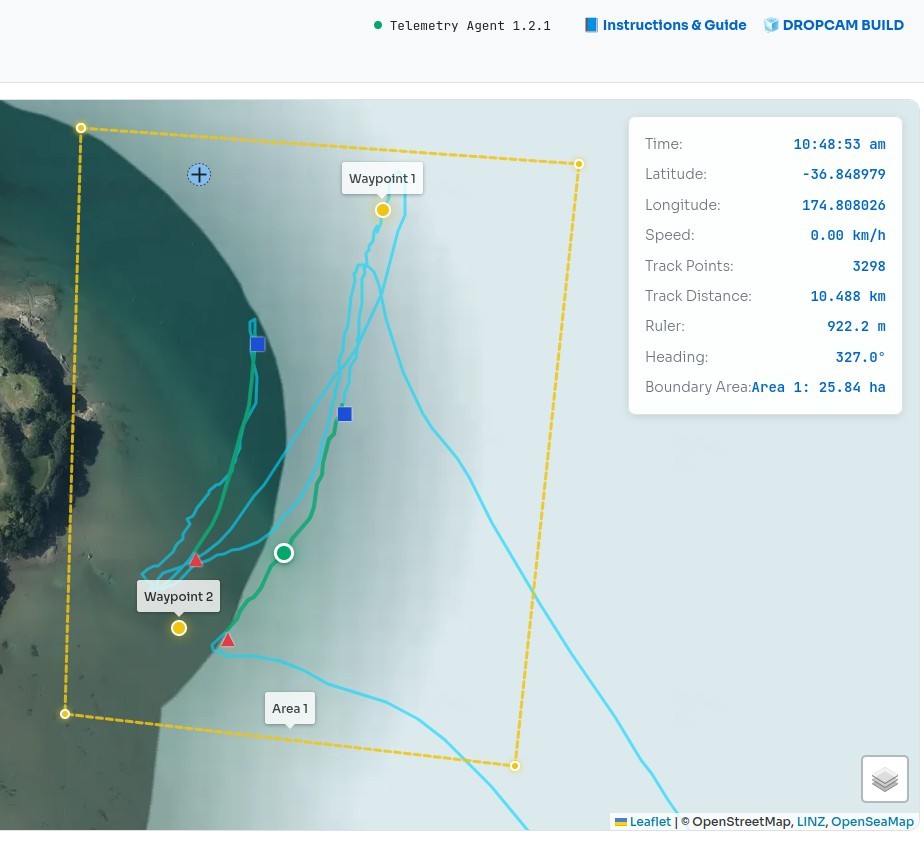924x844 pixels.
Task: Click the DROPCAM BUILD globe icon
Action: coord(771,24)
